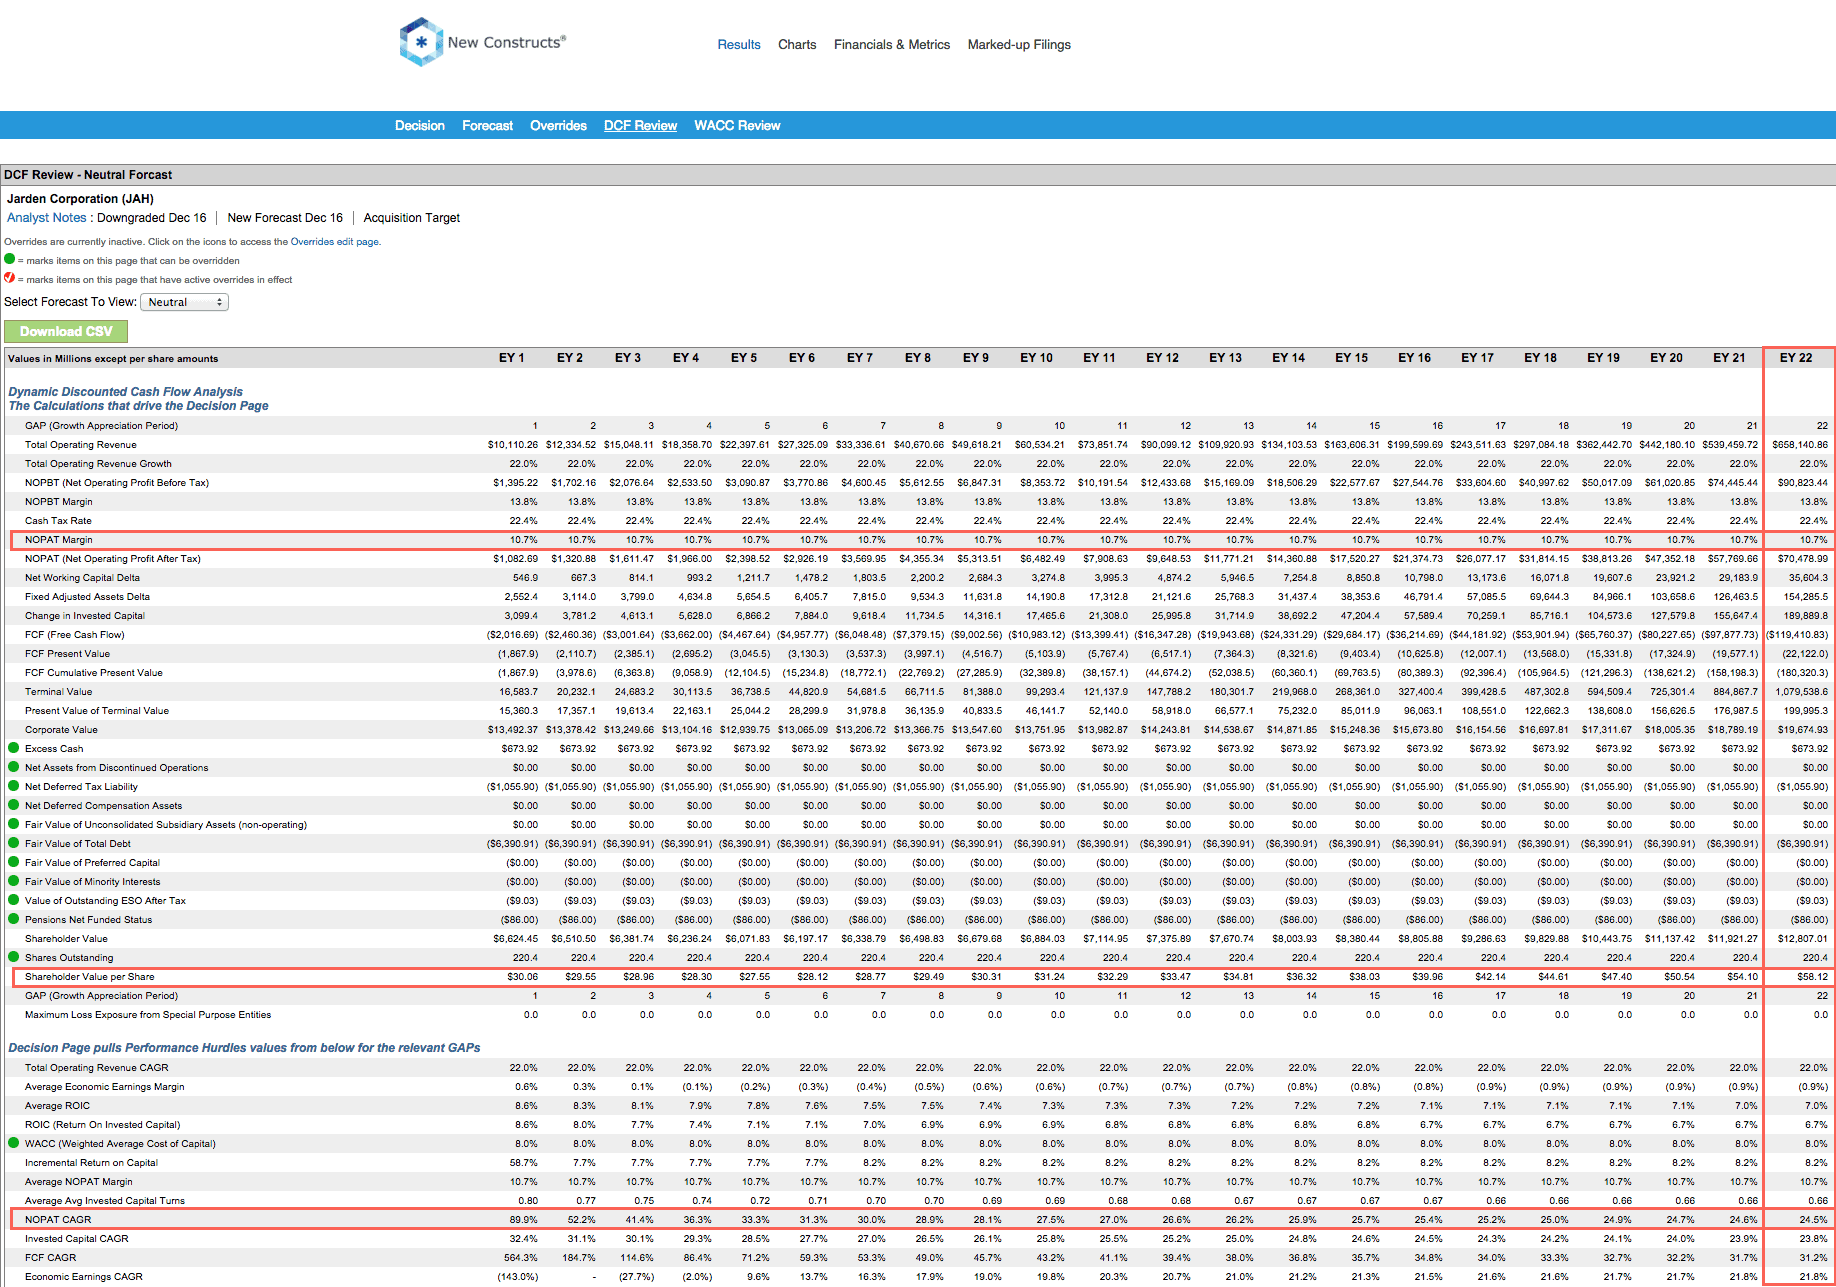Click the Average ROIC row label
This screenshot has height=1287, width=1836.
tap(57, 1105)
